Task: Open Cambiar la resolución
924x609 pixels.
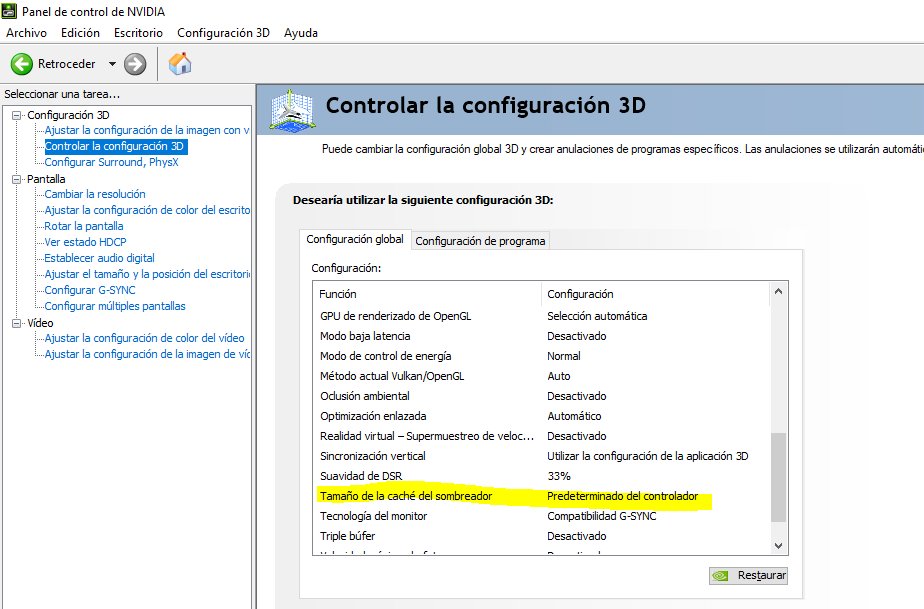Action: coord(95,194)
